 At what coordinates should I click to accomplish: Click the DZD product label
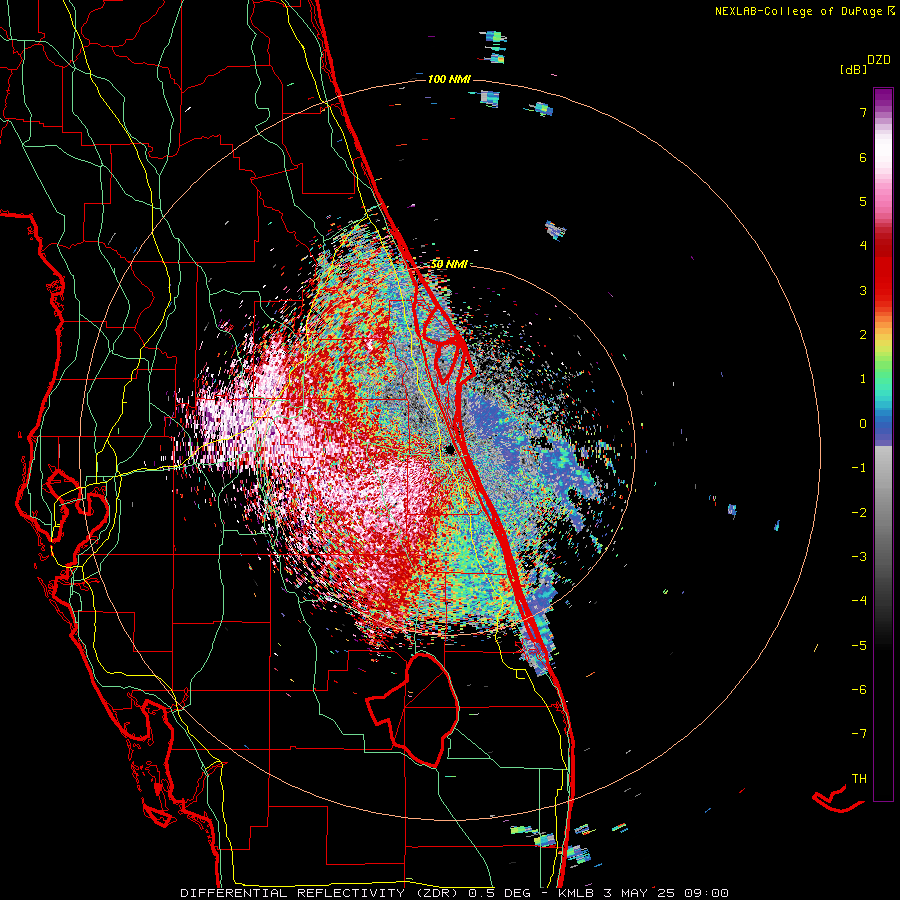(879, 60)
